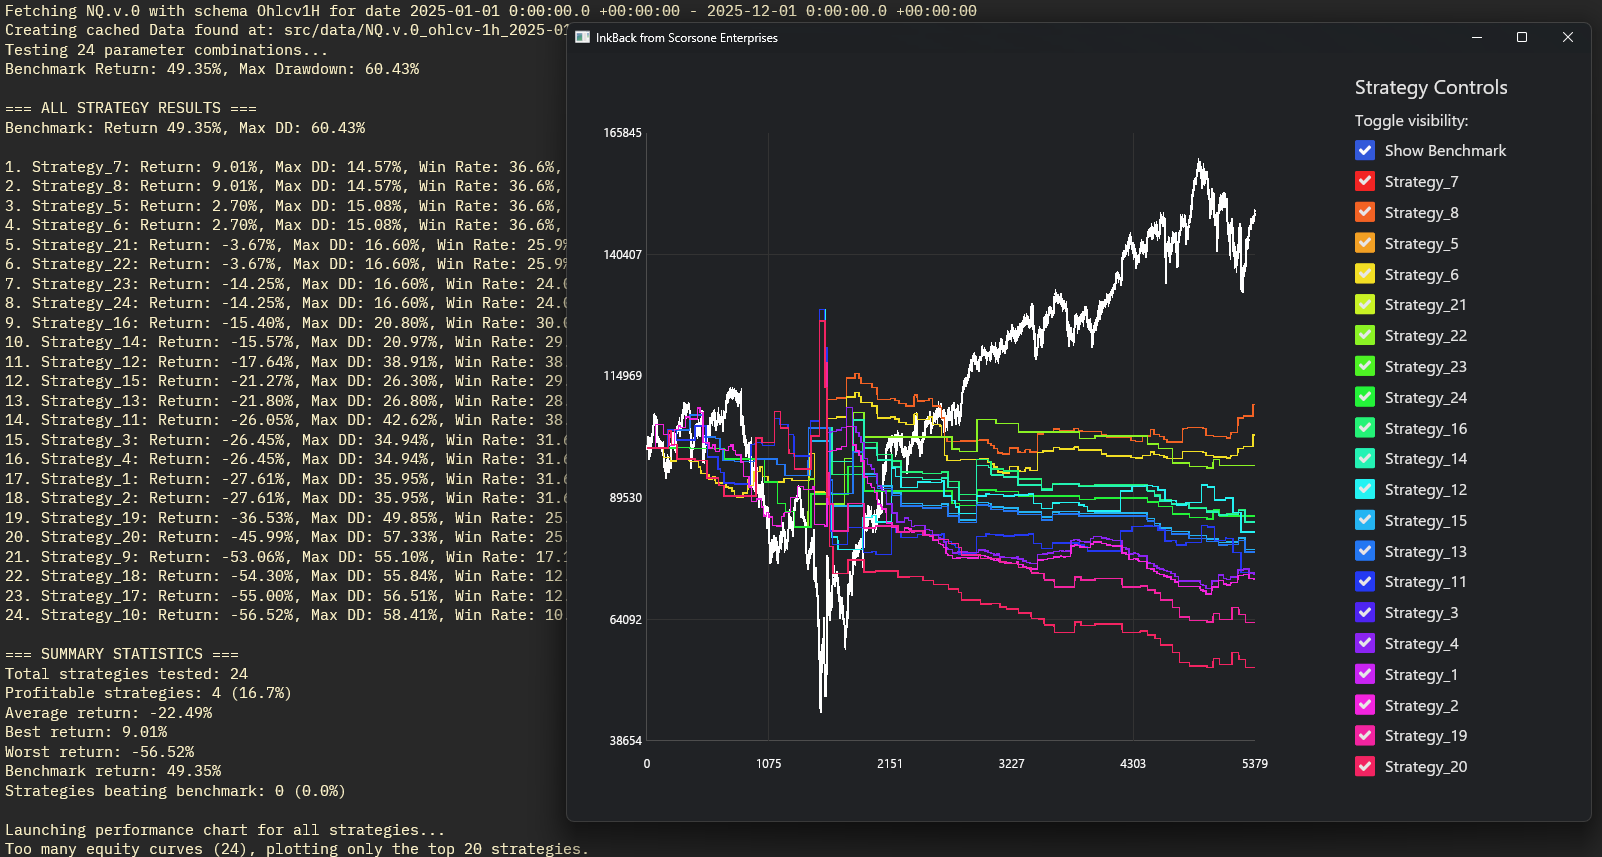Uncheck the Show Benchmark checkbox
Viewport: 1602px width, 857px height.
pos(1365,150)
